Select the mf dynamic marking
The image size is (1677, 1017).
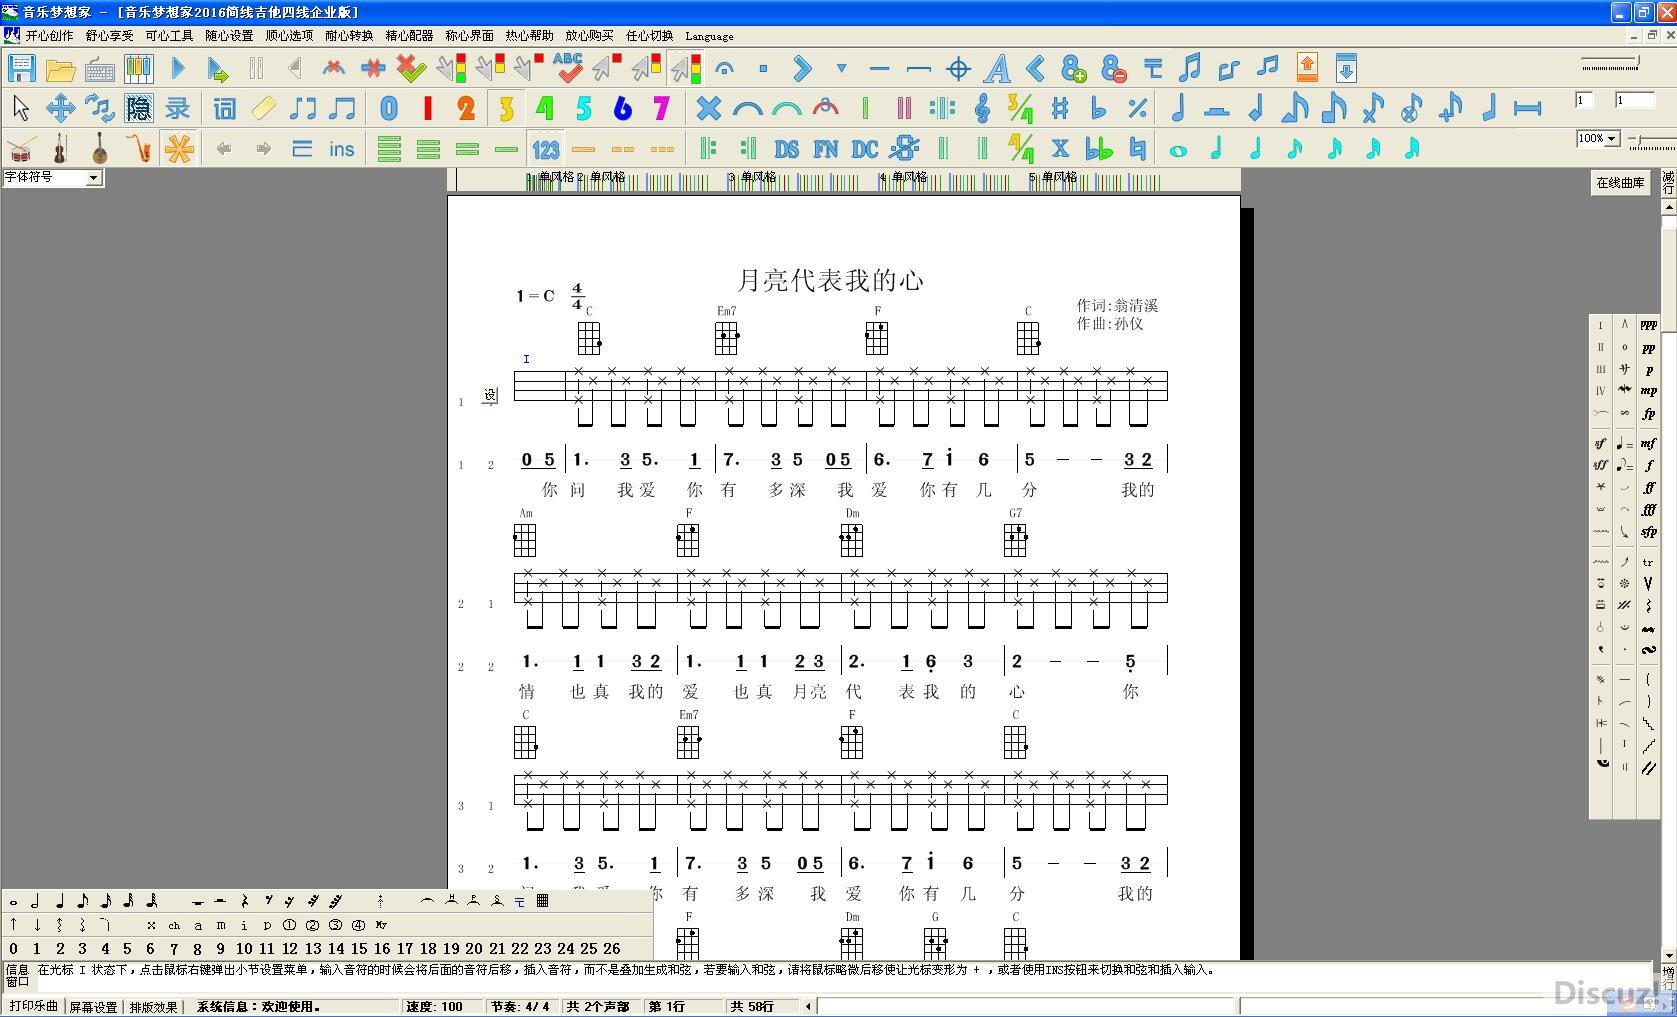(x=1648, y=443)
